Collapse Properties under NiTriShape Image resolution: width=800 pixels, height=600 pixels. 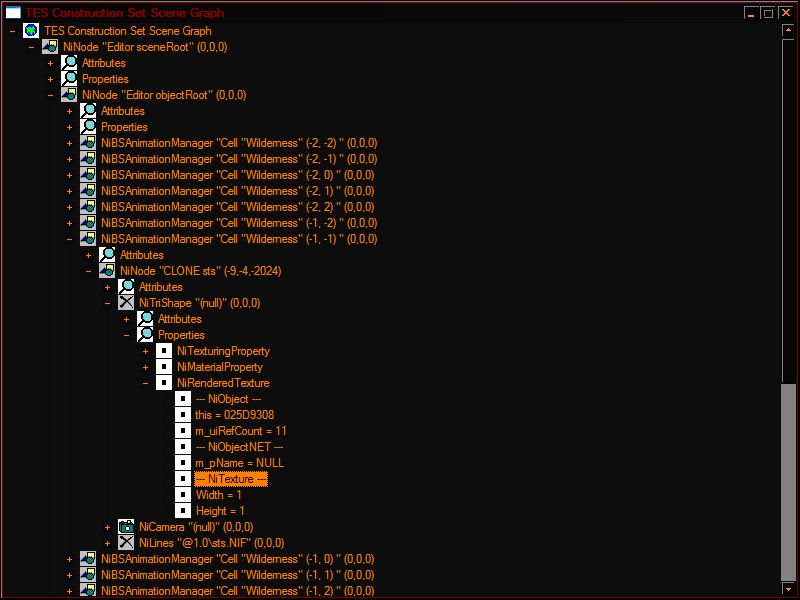127,335
